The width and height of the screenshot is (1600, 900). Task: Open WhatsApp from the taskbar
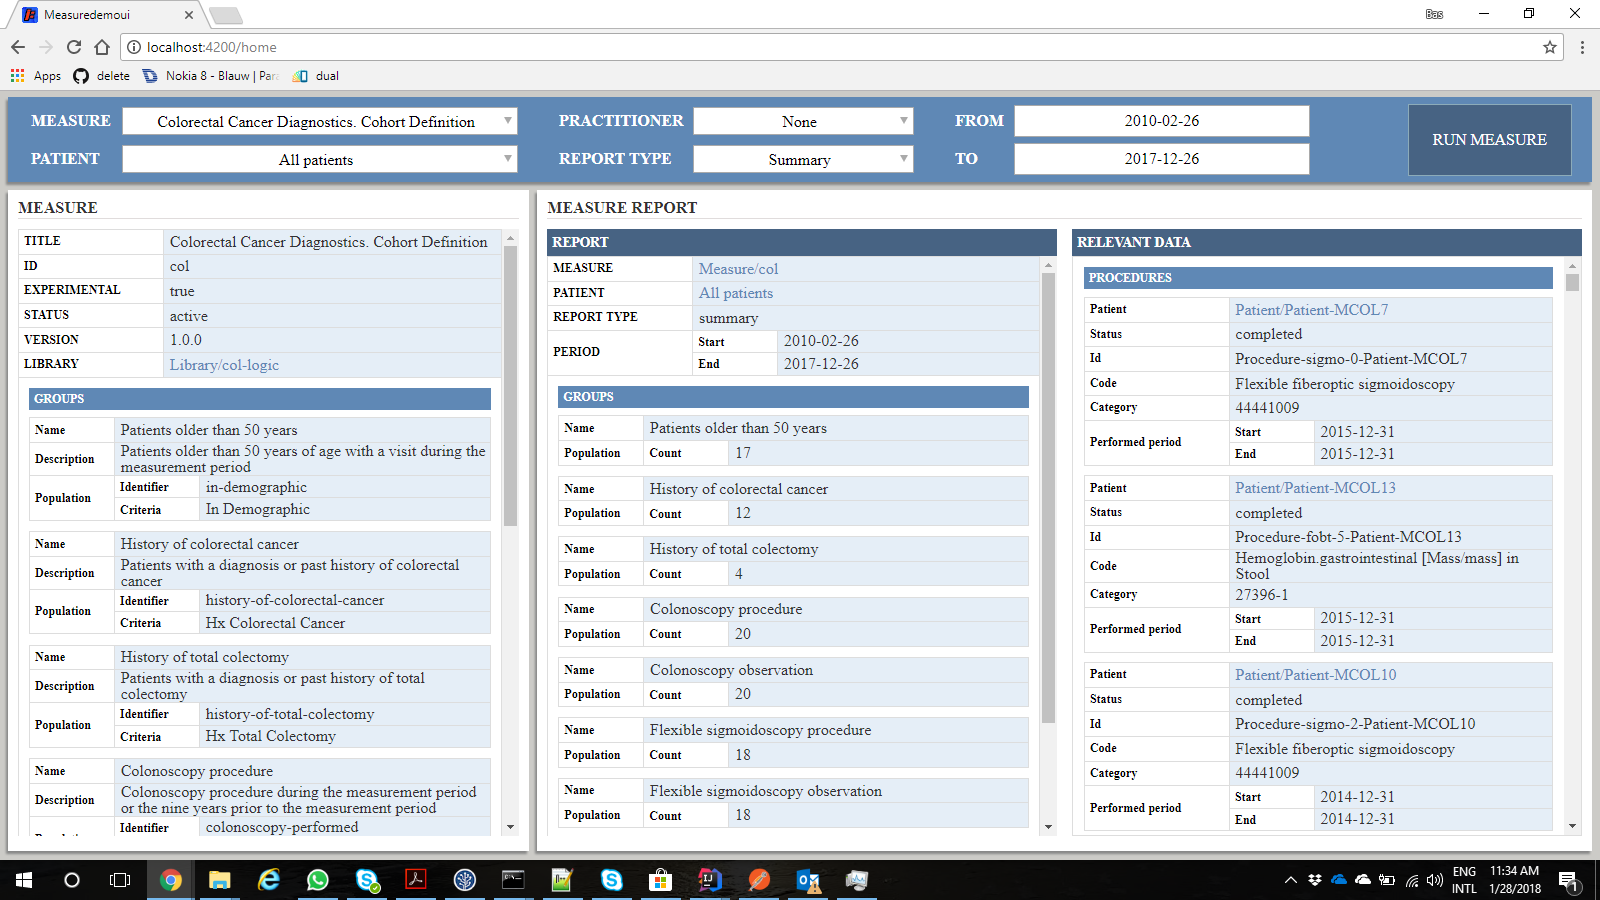318,880
